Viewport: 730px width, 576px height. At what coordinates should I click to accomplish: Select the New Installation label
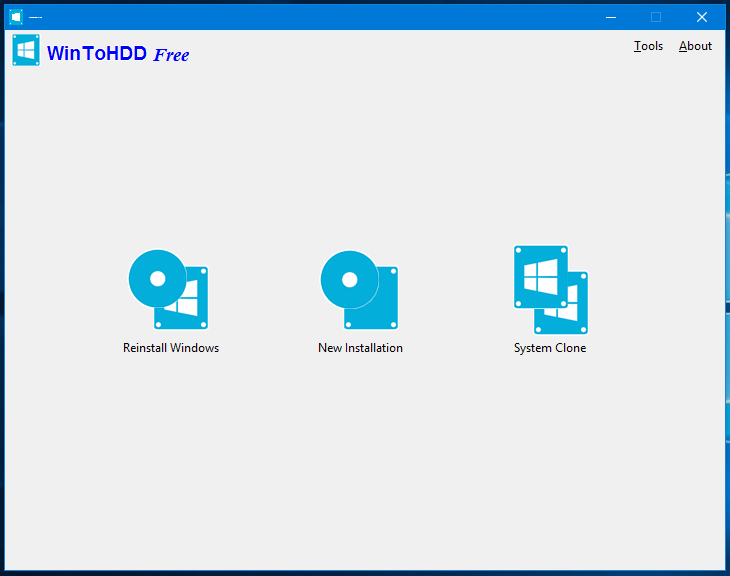click(x=360, y=348)
